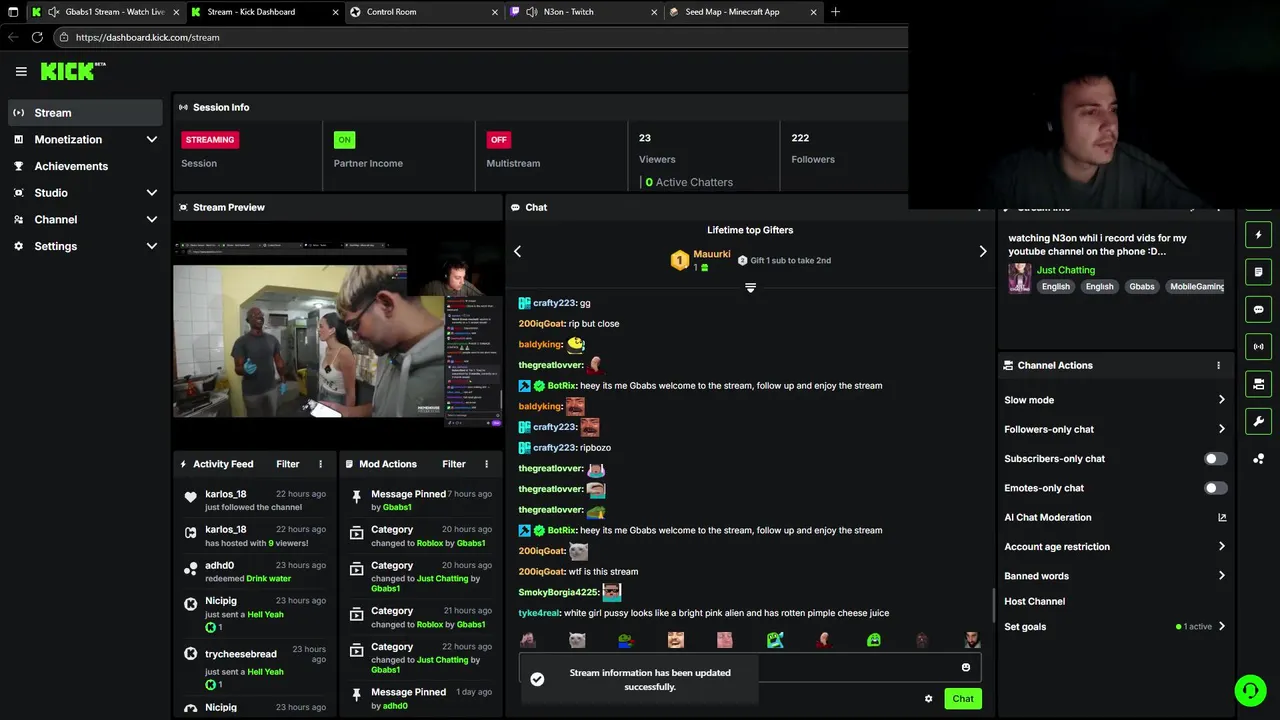The width and height of the screenshot is (1280, 720).
Task: Click the three-dots cluster icon in right sidebar
Action: click(x=1258, y=458)
